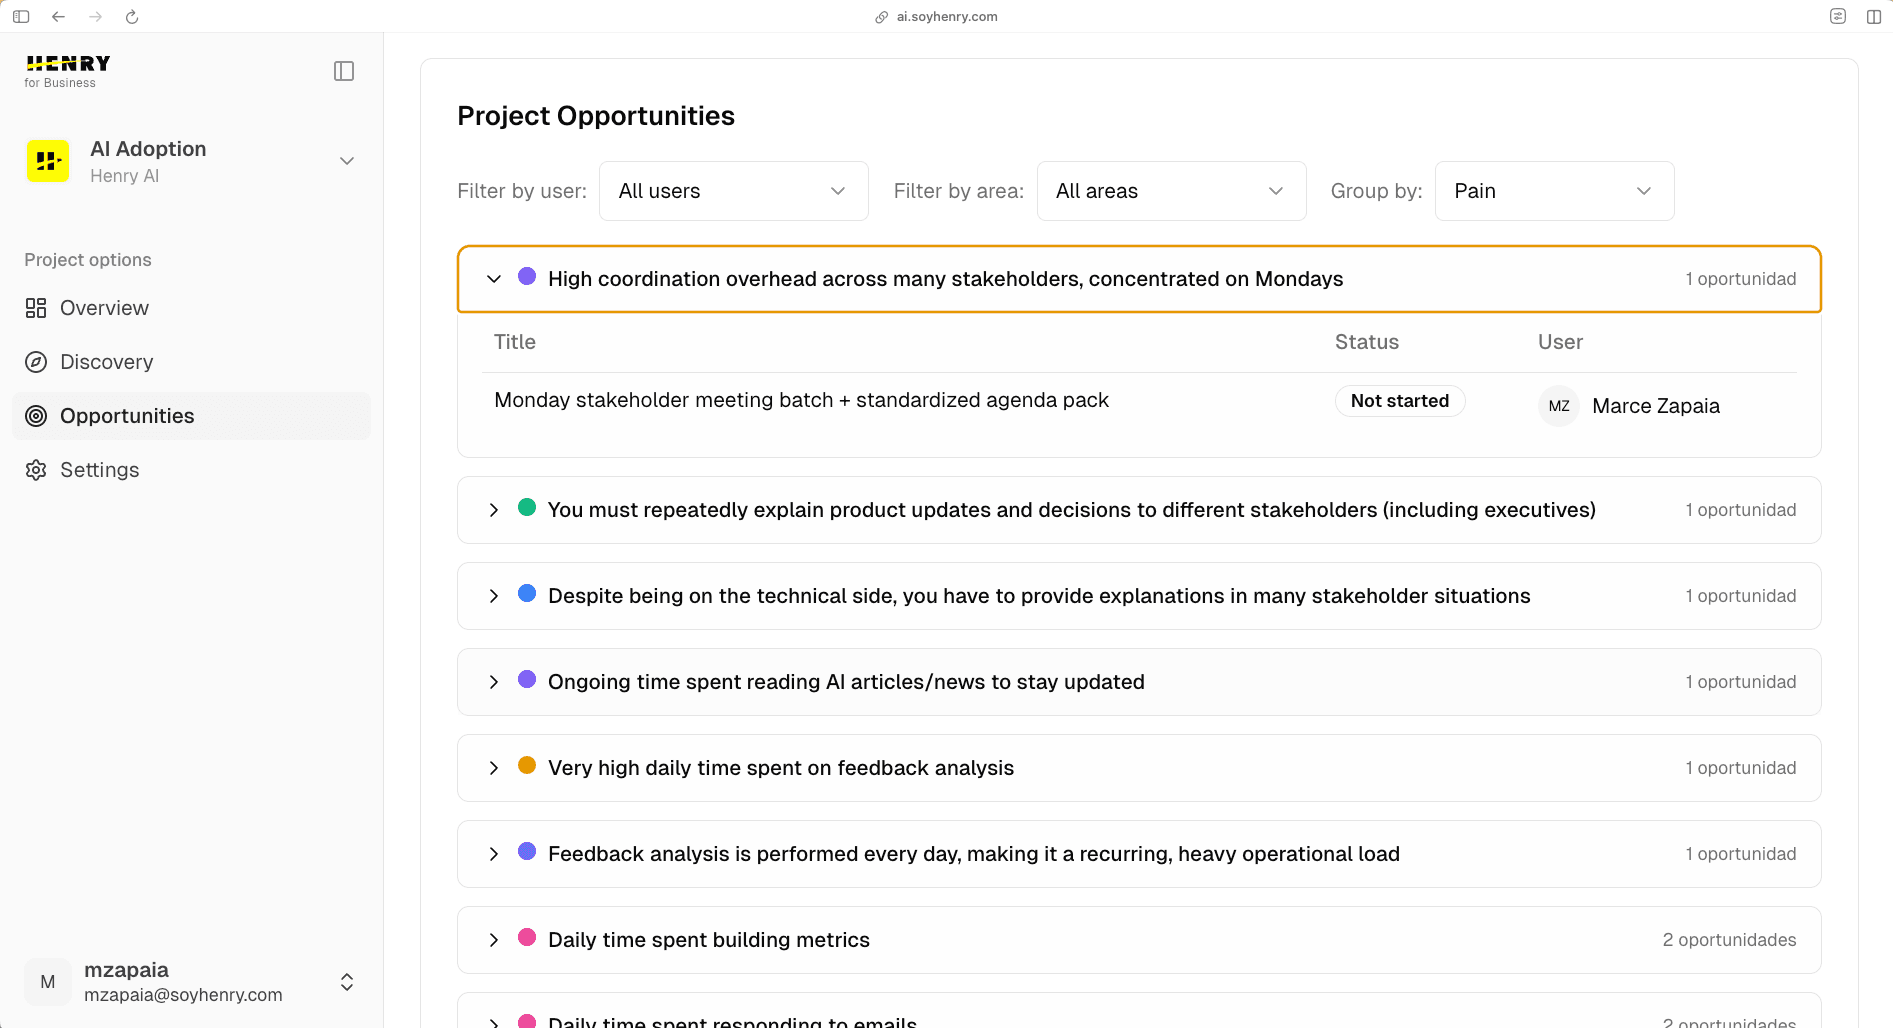Open the AI Adoption project switcher
Screen dimensions: 1893x1028
pos(346,160)
